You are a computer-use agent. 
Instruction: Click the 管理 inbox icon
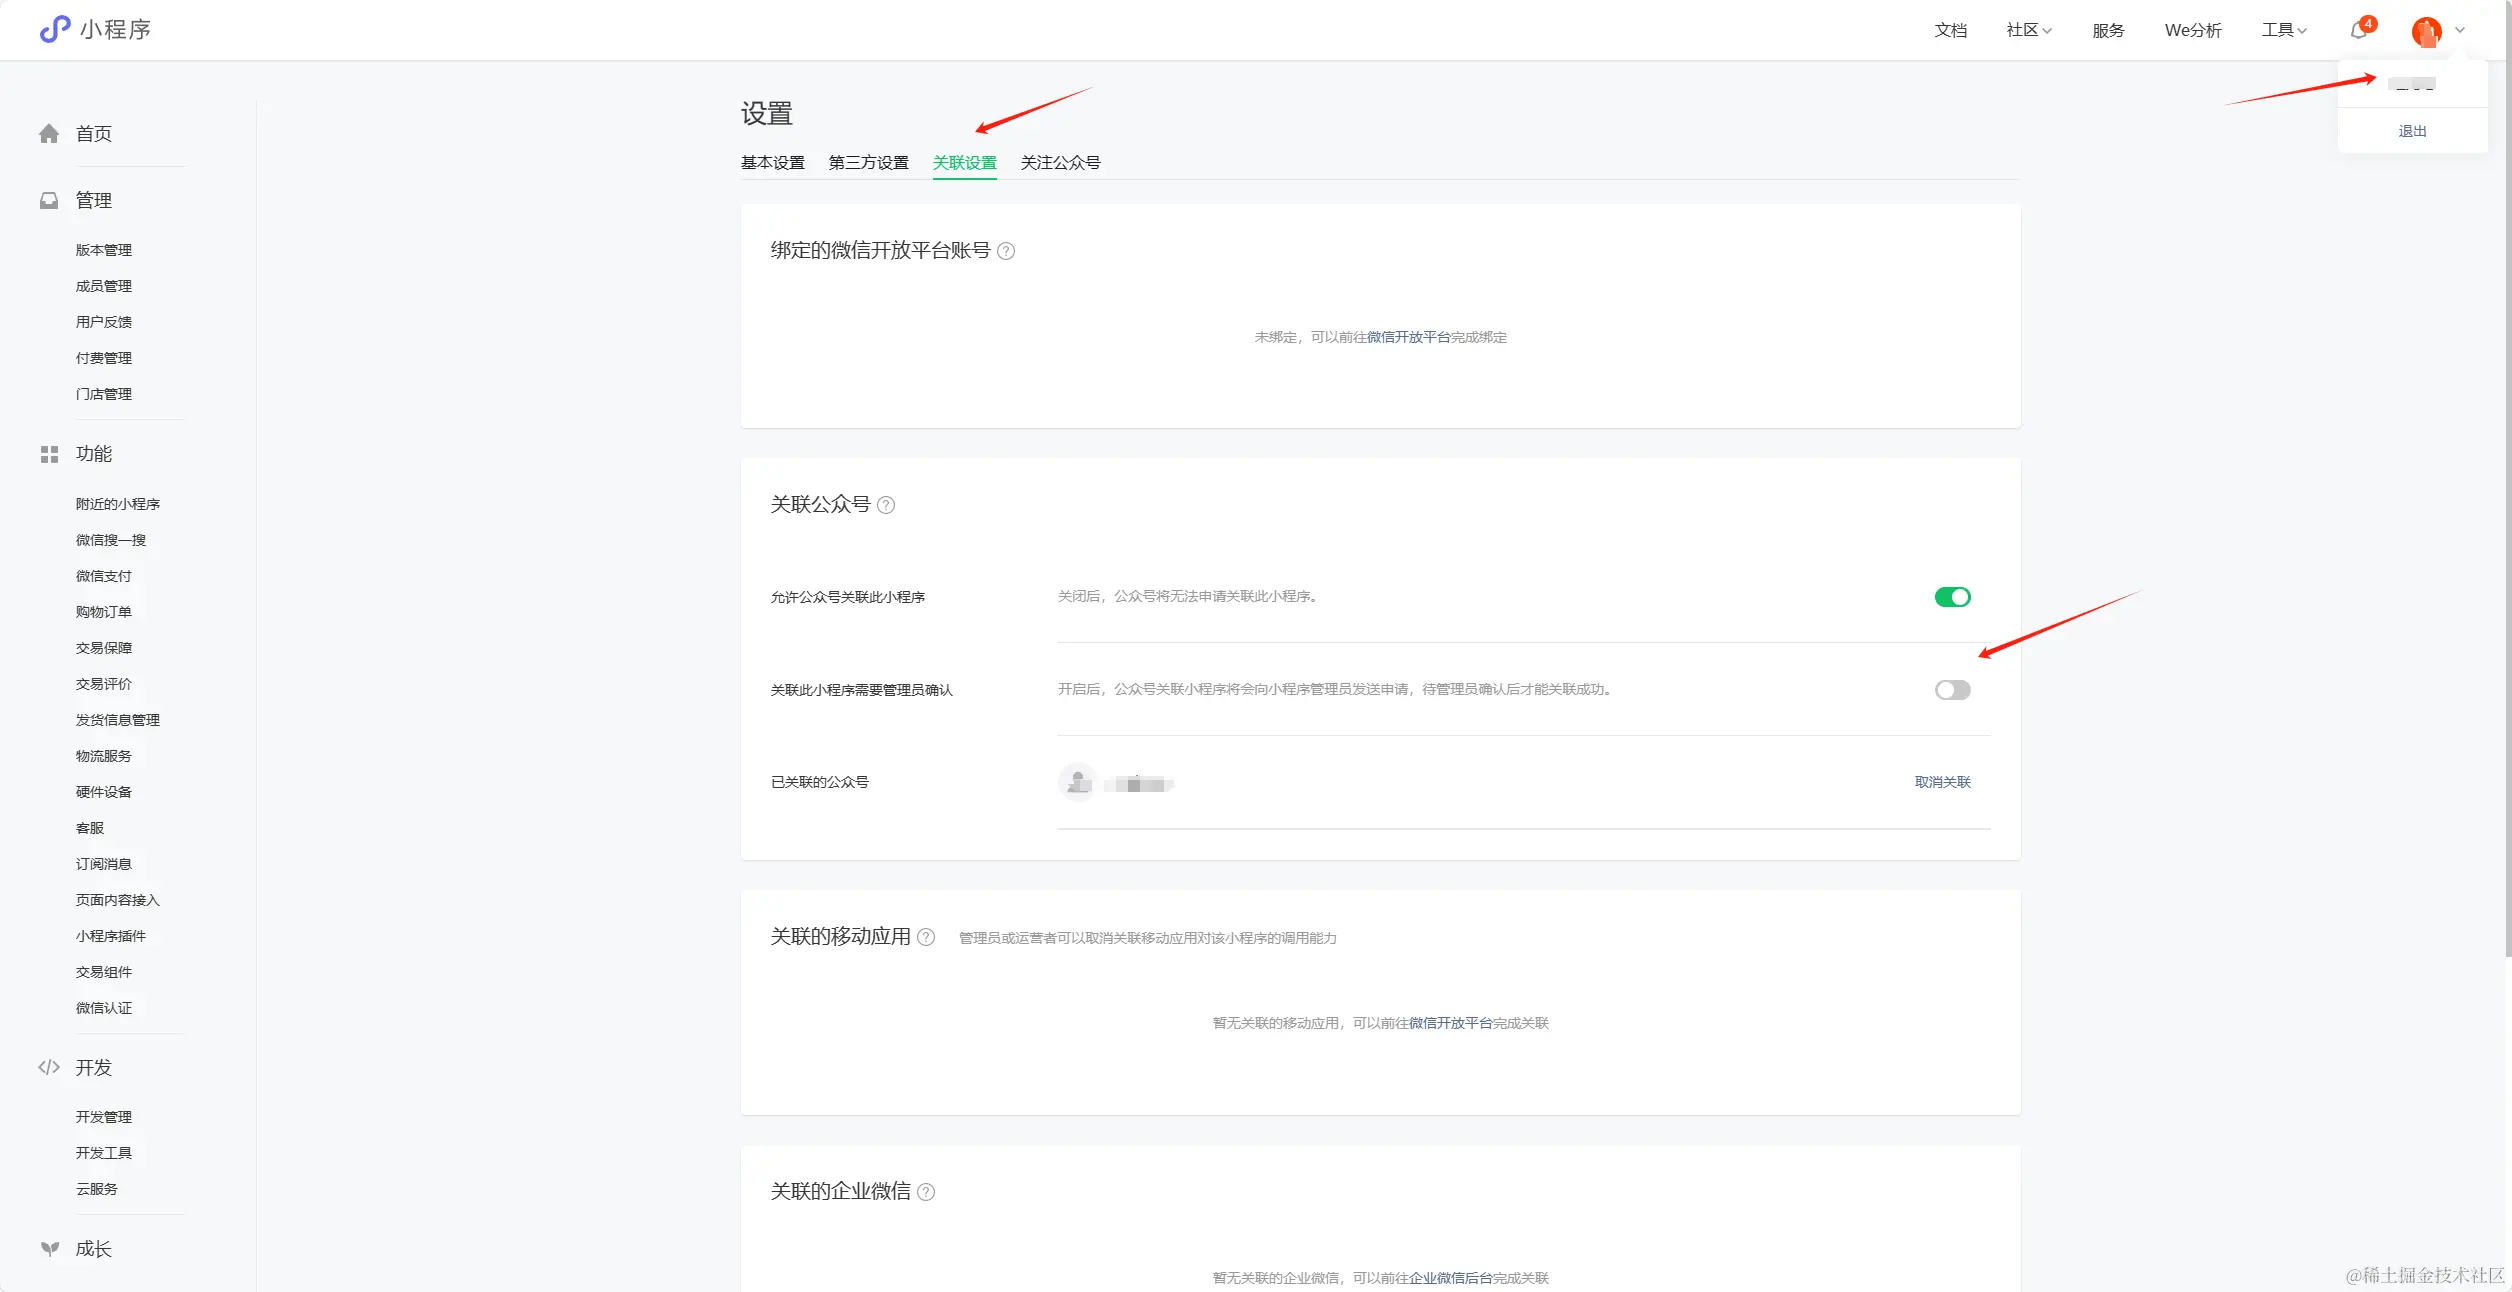pos(49,201)
